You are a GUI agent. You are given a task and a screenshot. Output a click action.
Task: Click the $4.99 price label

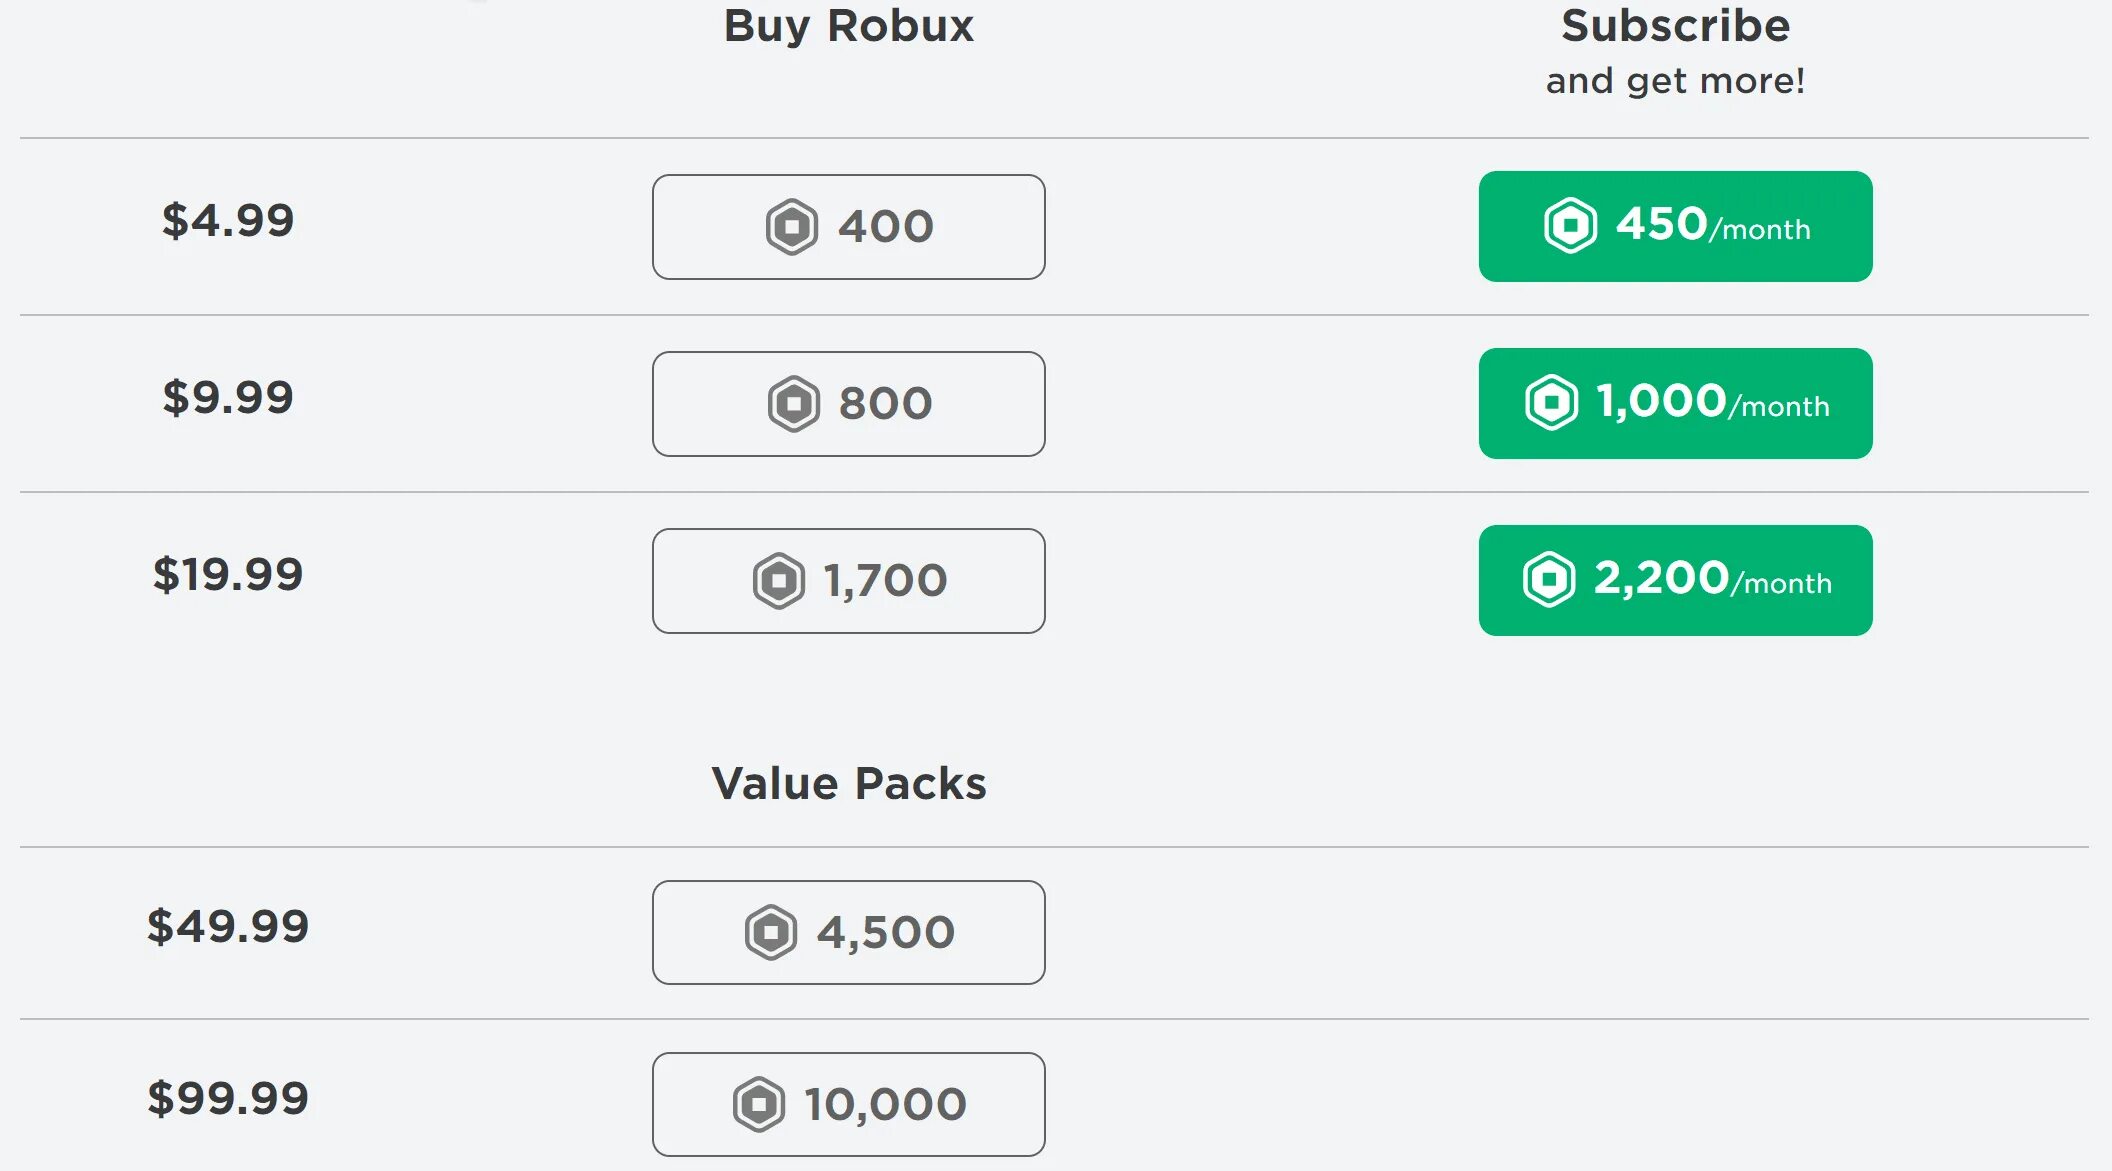(x=228, y=220)
